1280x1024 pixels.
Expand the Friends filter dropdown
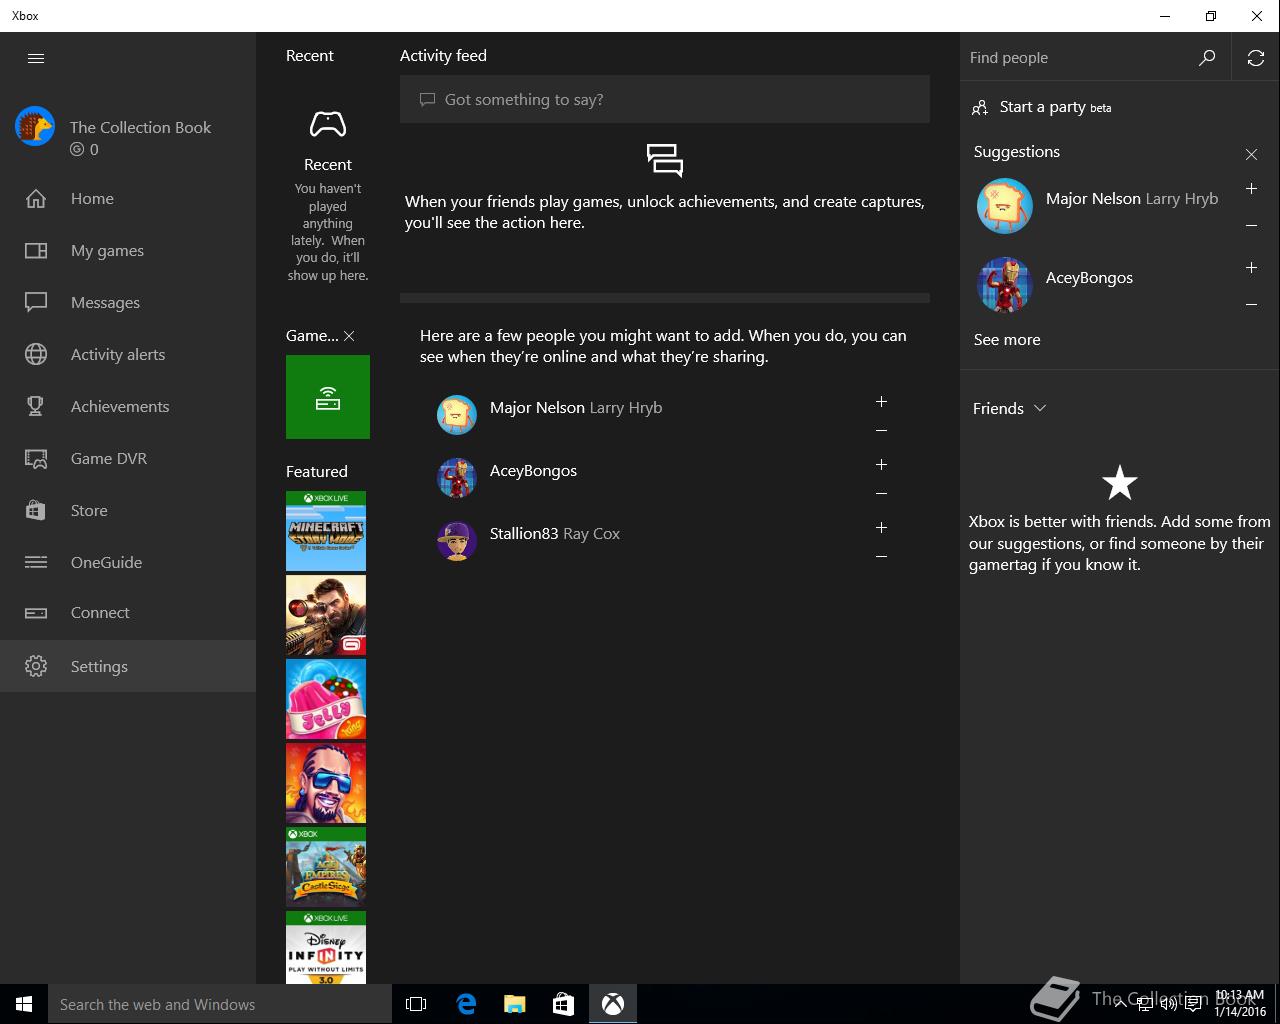pos(1010,408)
